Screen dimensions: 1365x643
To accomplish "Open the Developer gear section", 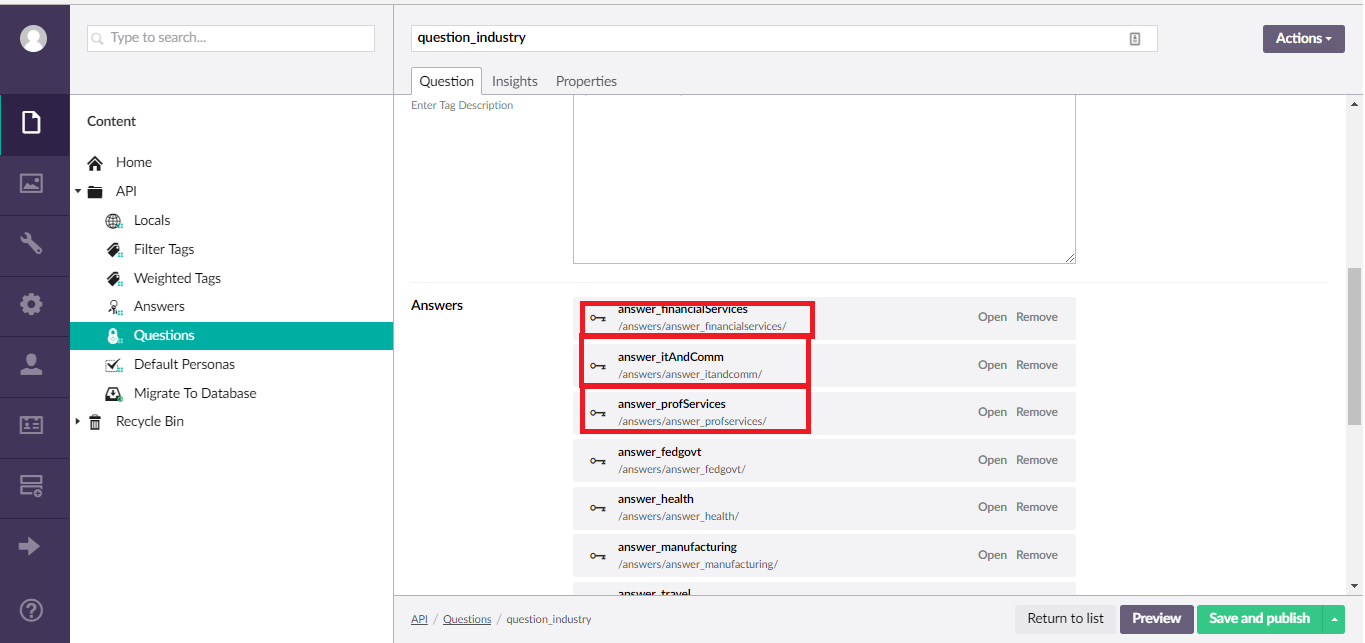I will point(32,304).
